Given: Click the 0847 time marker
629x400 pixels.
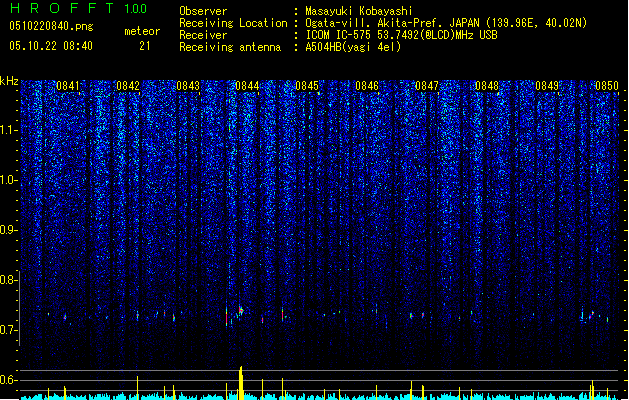Looking at the screenshot, I should [427, 86].
